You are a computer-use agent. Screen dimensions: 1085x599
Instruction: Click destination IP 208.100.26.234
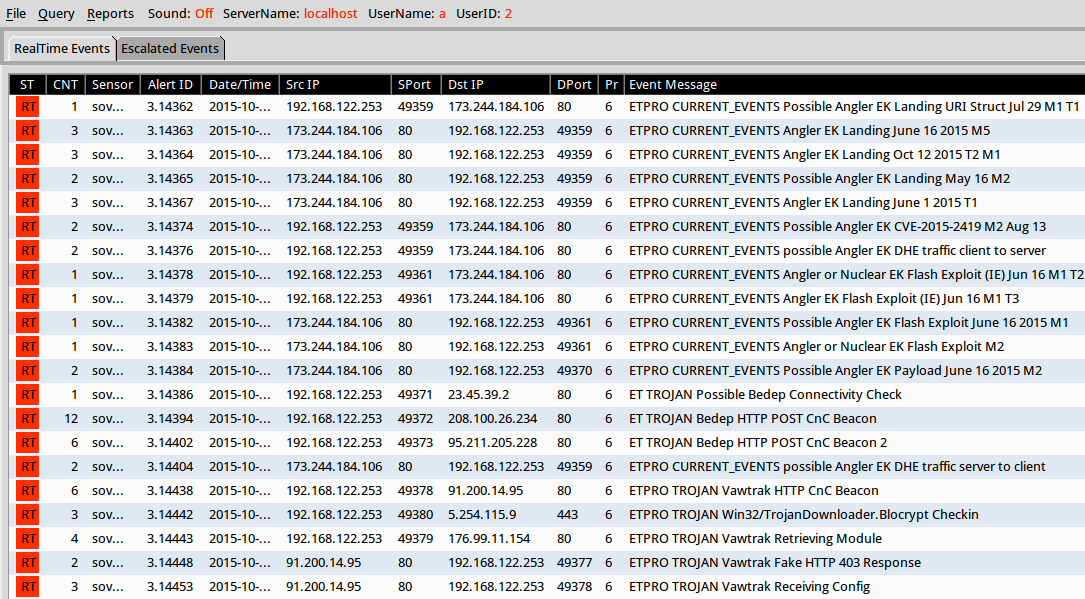(x=492, y=419)
